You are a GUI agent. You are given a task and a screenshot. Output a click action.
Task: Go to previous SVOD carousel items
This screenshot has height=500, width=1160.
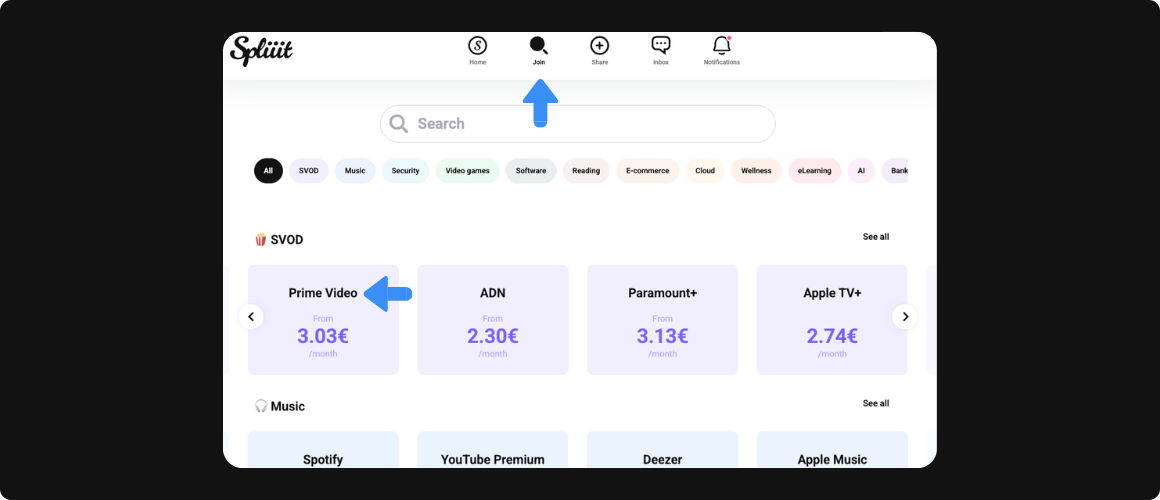coord(251,317)
